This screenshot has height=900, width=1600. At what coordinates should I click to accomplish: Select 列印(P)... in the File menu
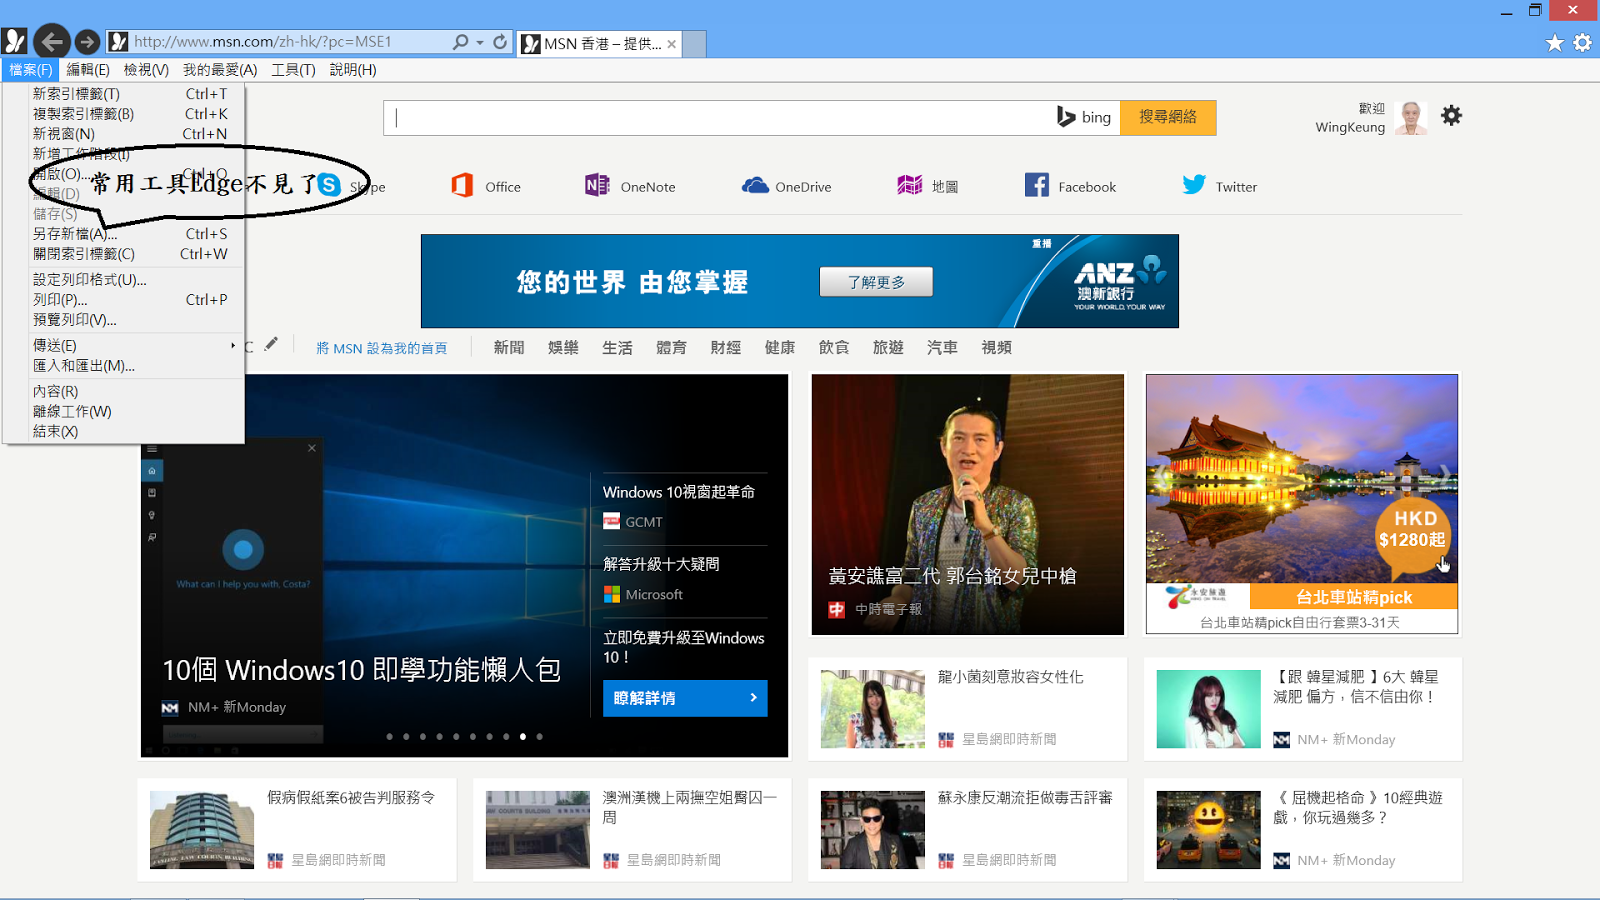[124, 300]
